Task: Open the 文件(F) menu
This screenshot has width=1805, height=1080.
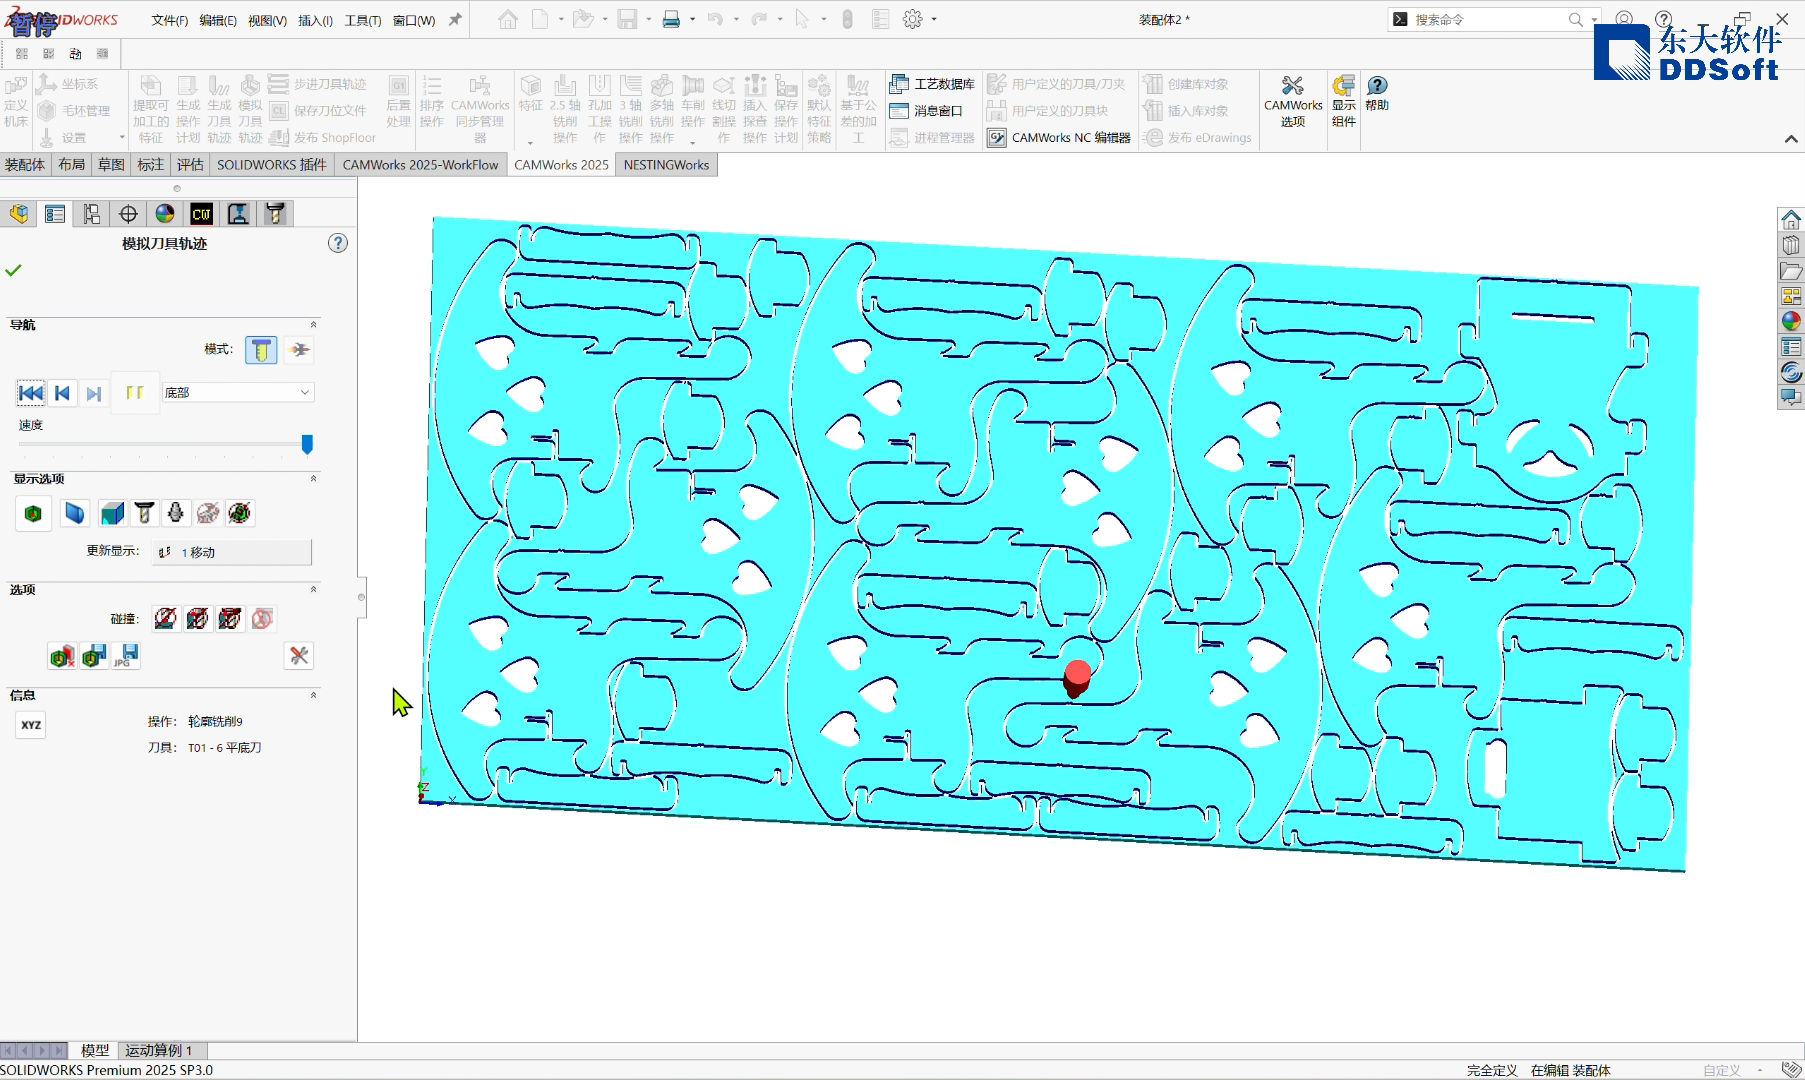Action: pyautogui.click(x=170, y=20)
